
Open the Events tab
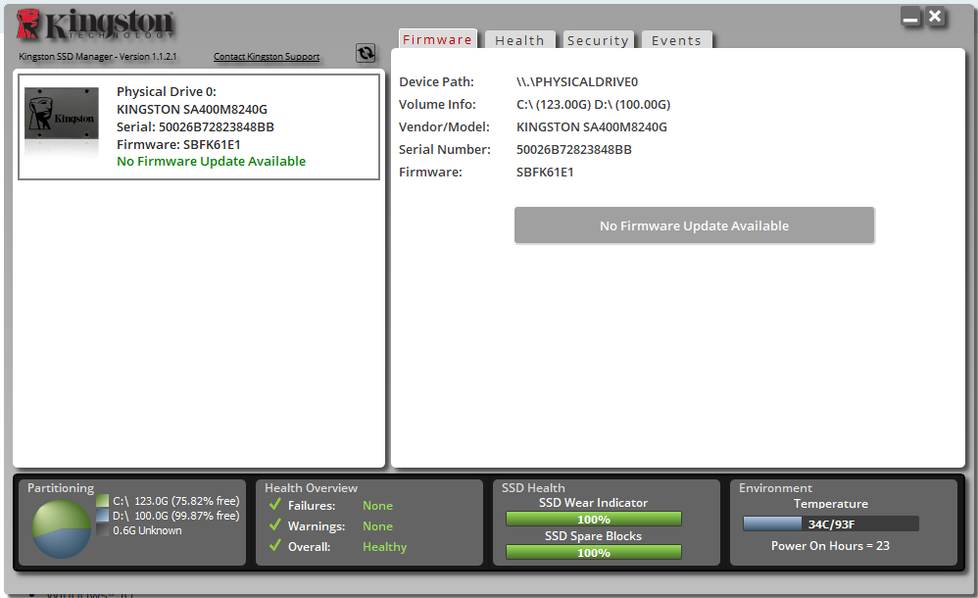point(676,41)
